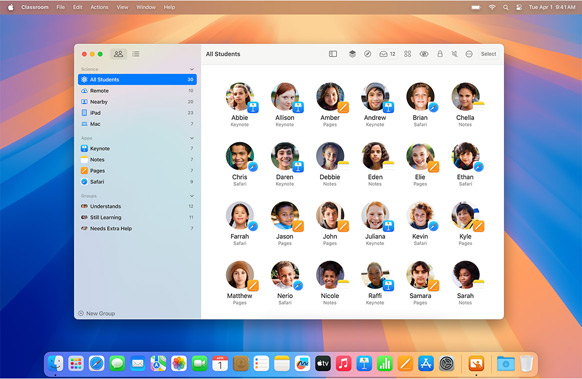Select the Still Learning group
582x379 pixels.
pyautogui.click(x=137, y=217)
